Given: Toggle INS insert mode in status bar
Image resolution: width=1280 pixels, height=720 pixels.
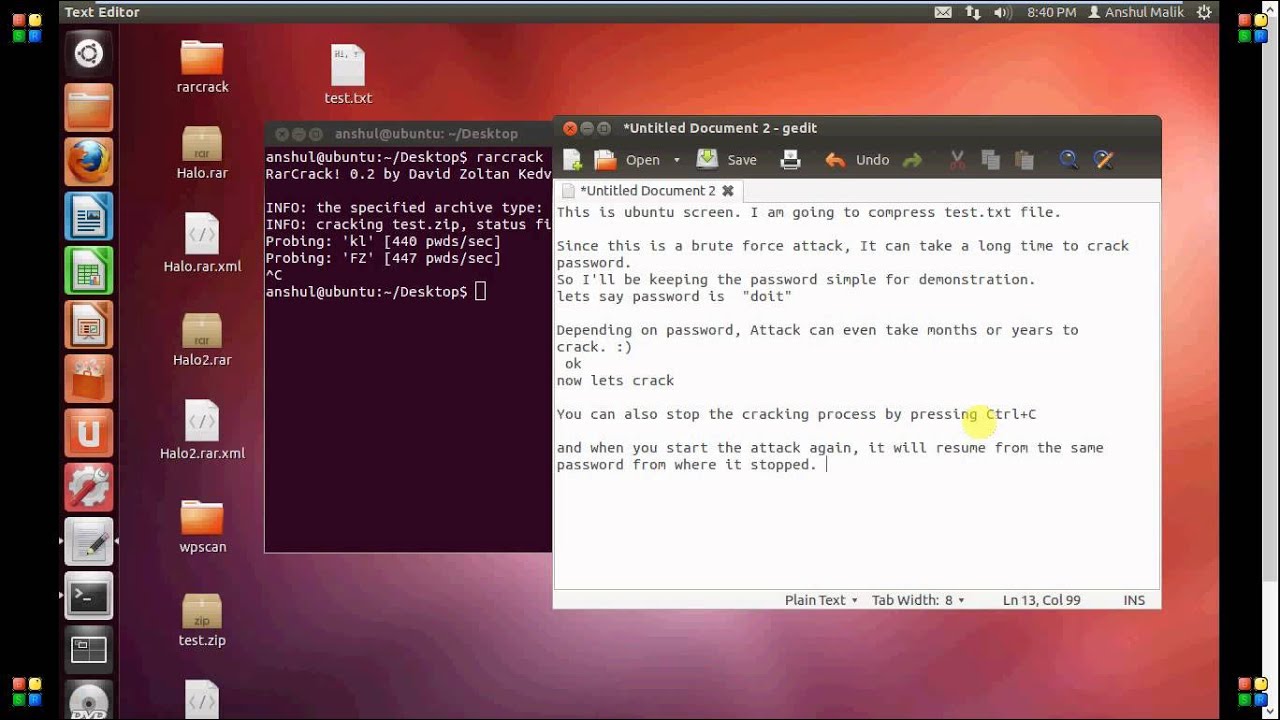Looking at the screenshot, I should (1134, 600).
